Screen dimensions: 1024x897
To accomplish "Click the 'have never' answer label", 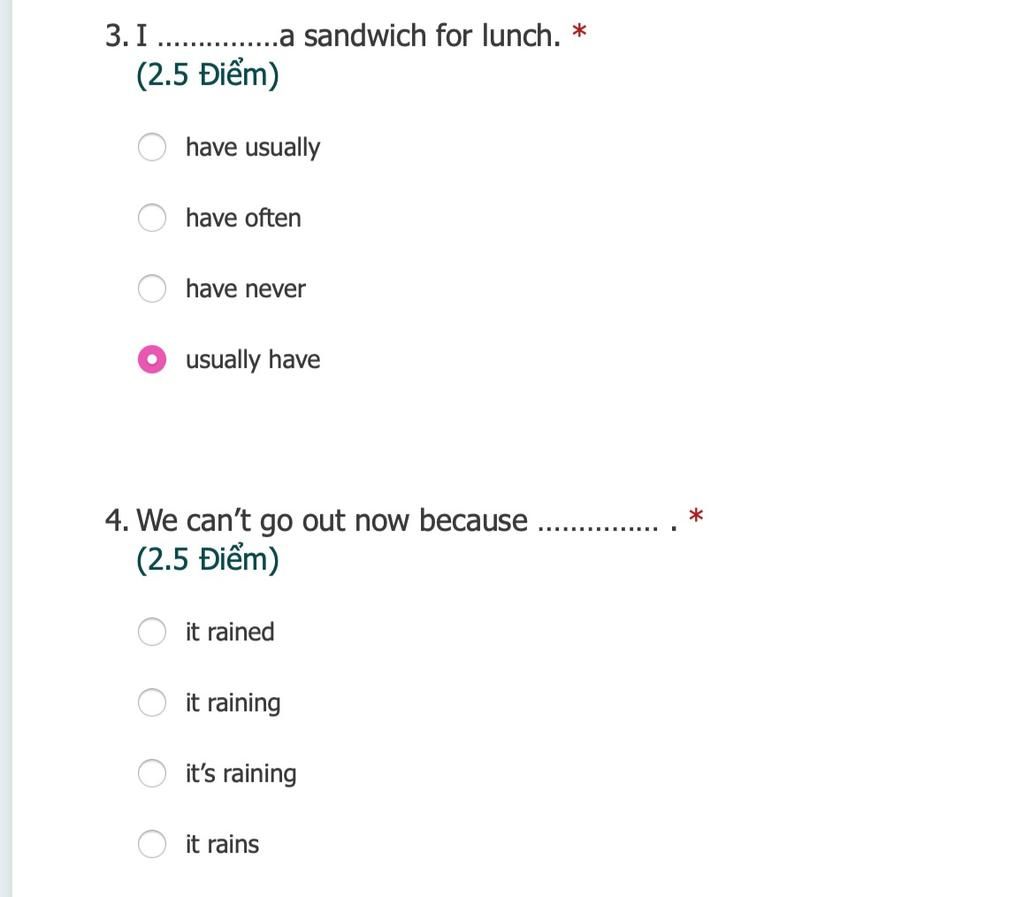I will [245, 289].
